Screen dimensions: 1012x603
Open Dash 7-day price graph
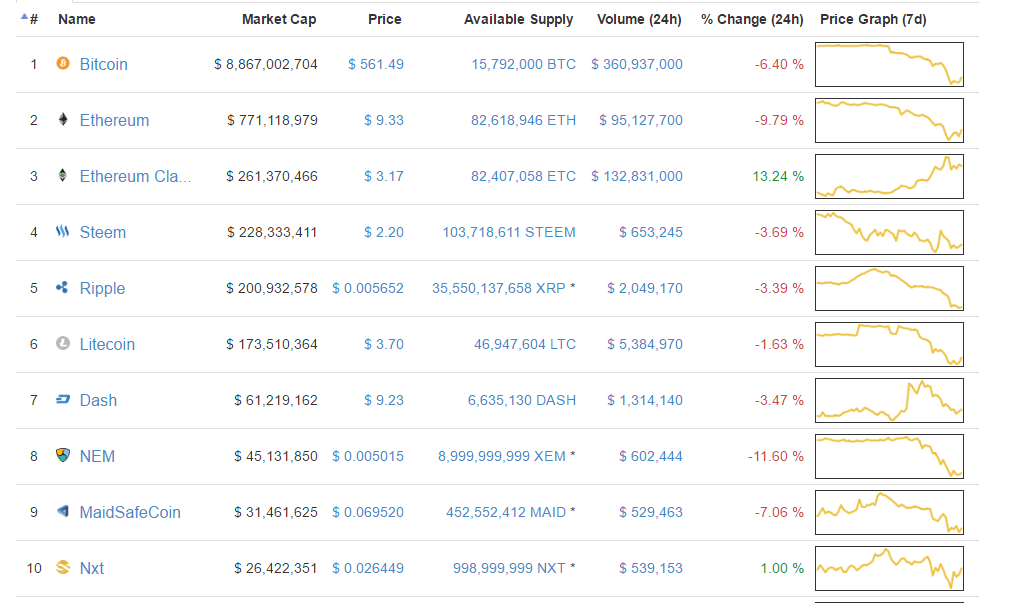coord(889,400)
